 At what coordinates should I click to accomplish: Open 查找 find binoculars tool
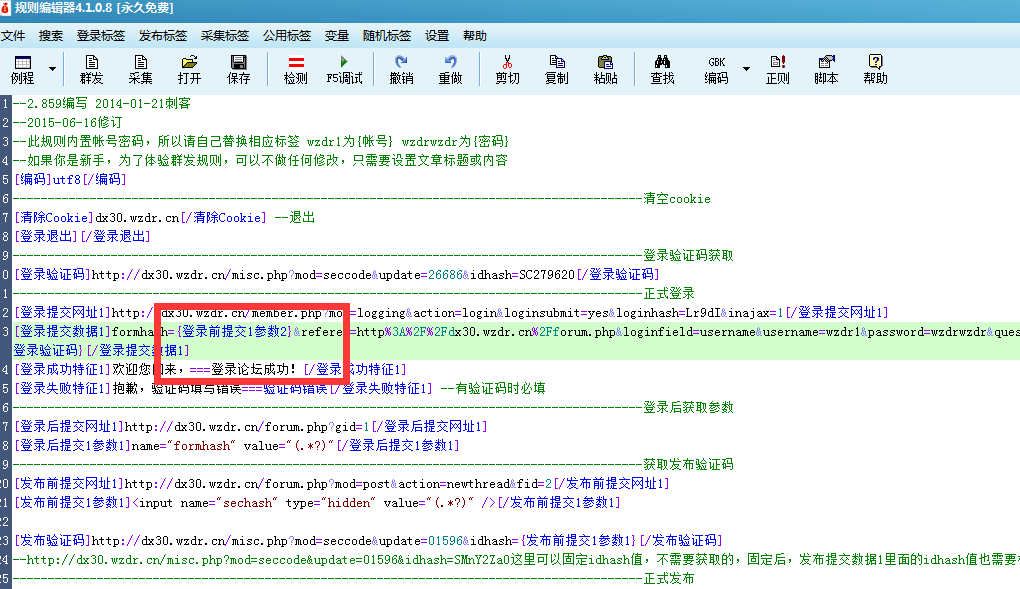(662, 69)
